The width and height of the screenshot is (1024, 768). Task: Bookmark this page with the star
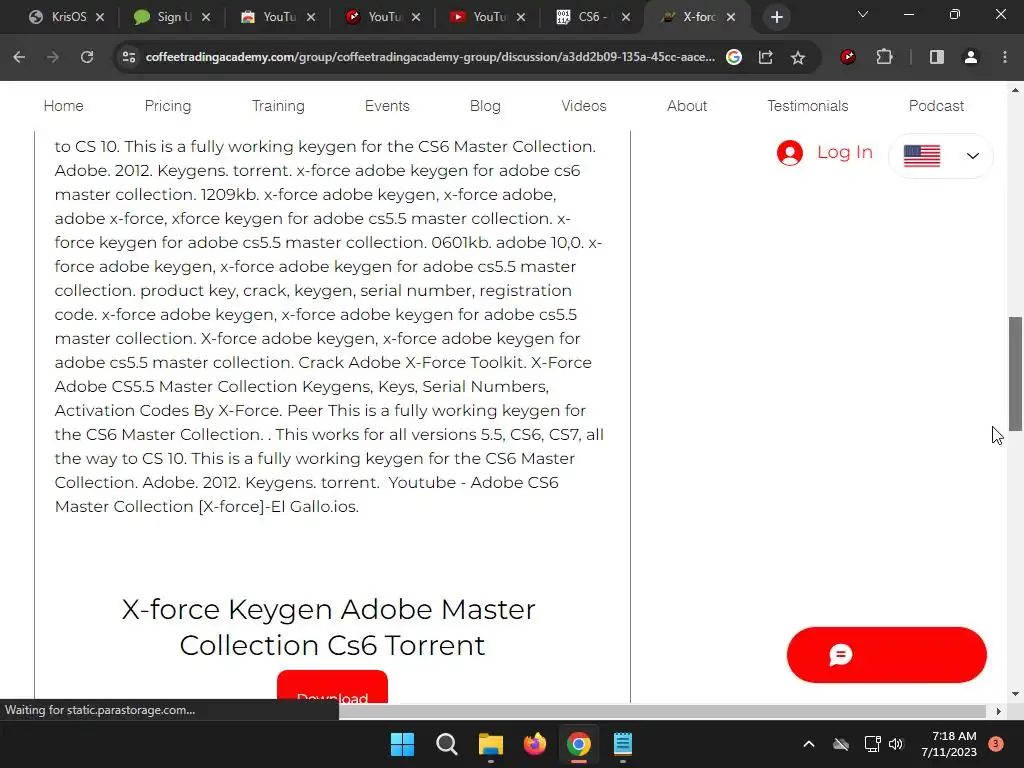coord(797,57)
